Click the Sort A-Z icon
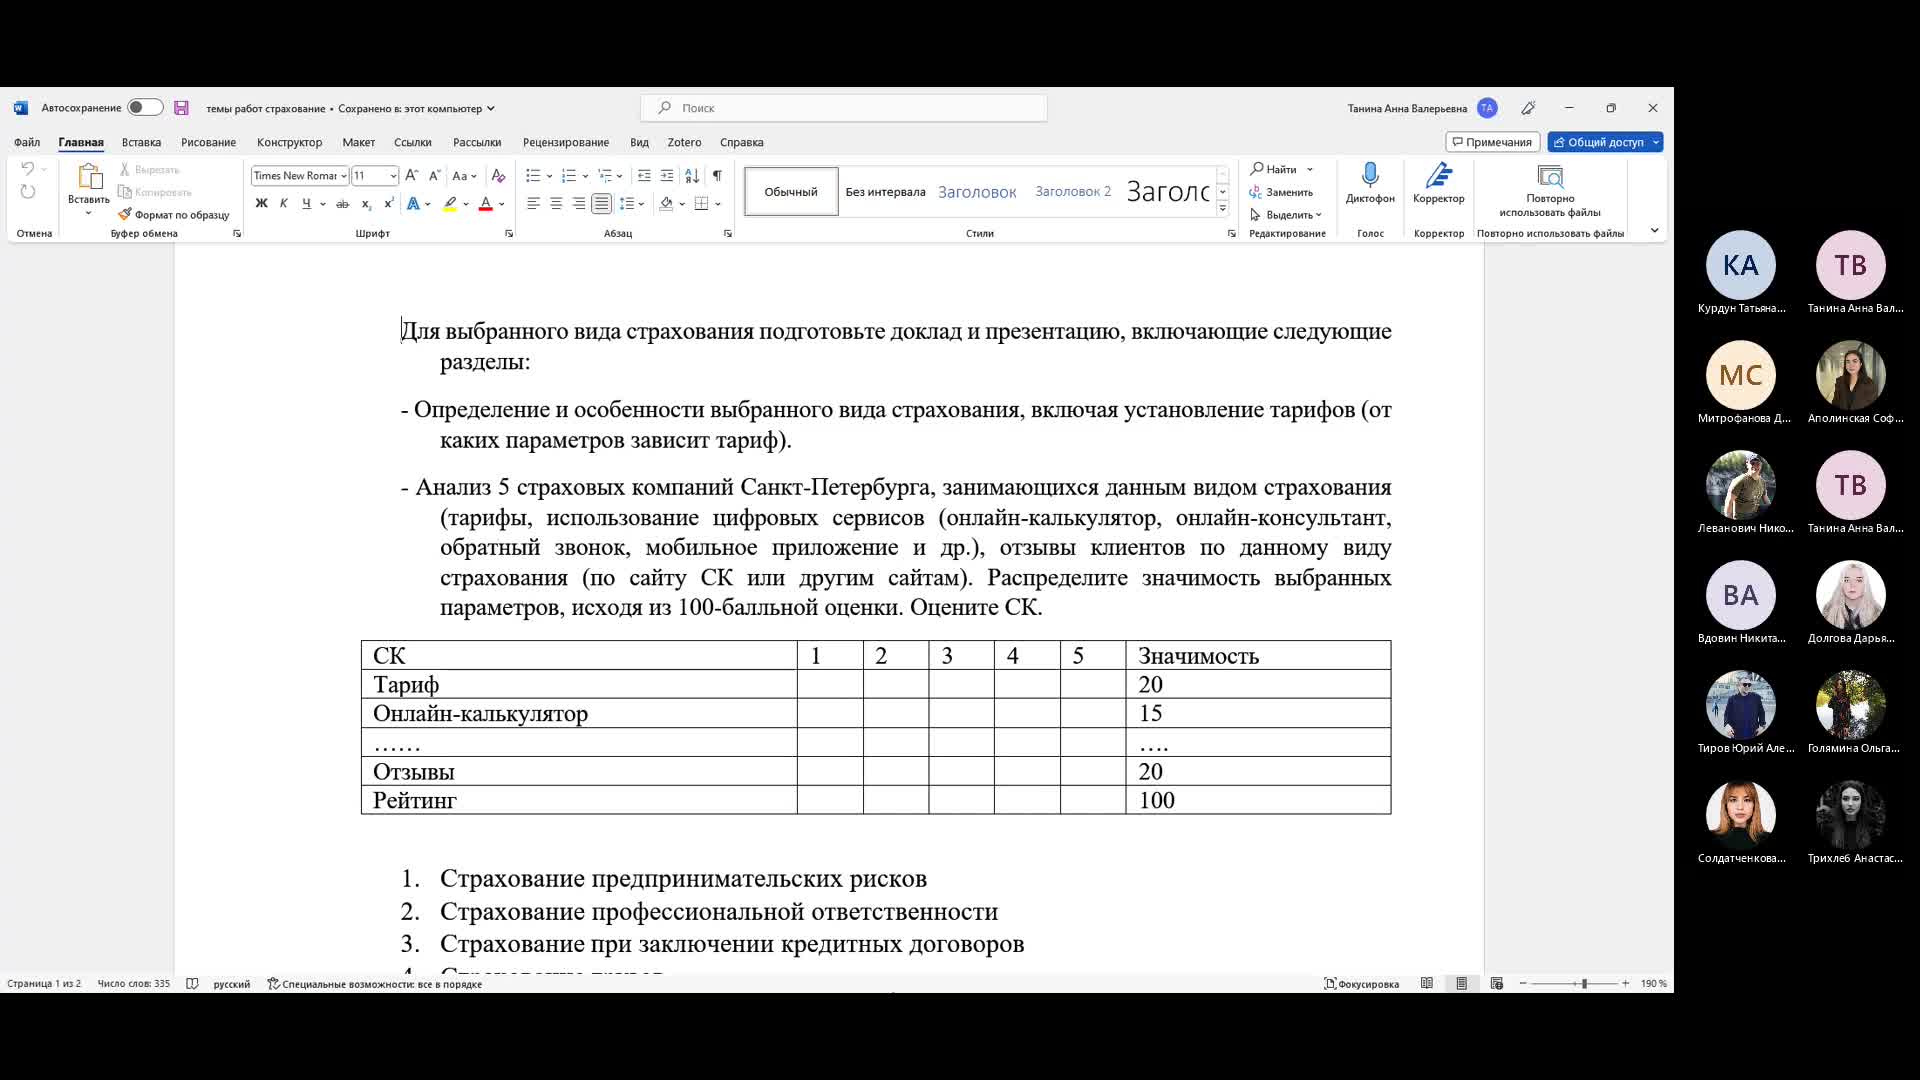The width and height of the screenshot is (1920, 1080). [x=692, y=176]
